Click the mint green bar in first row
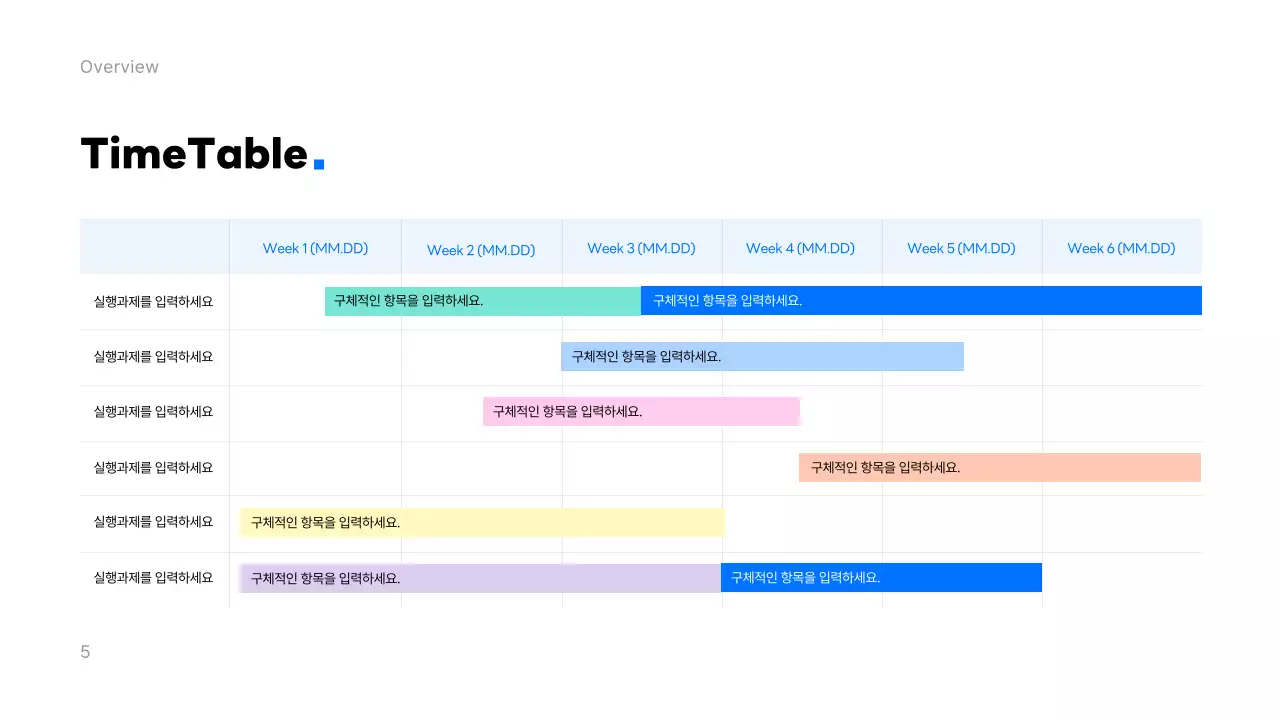1280x720 pixels. [x=482, y=301]
